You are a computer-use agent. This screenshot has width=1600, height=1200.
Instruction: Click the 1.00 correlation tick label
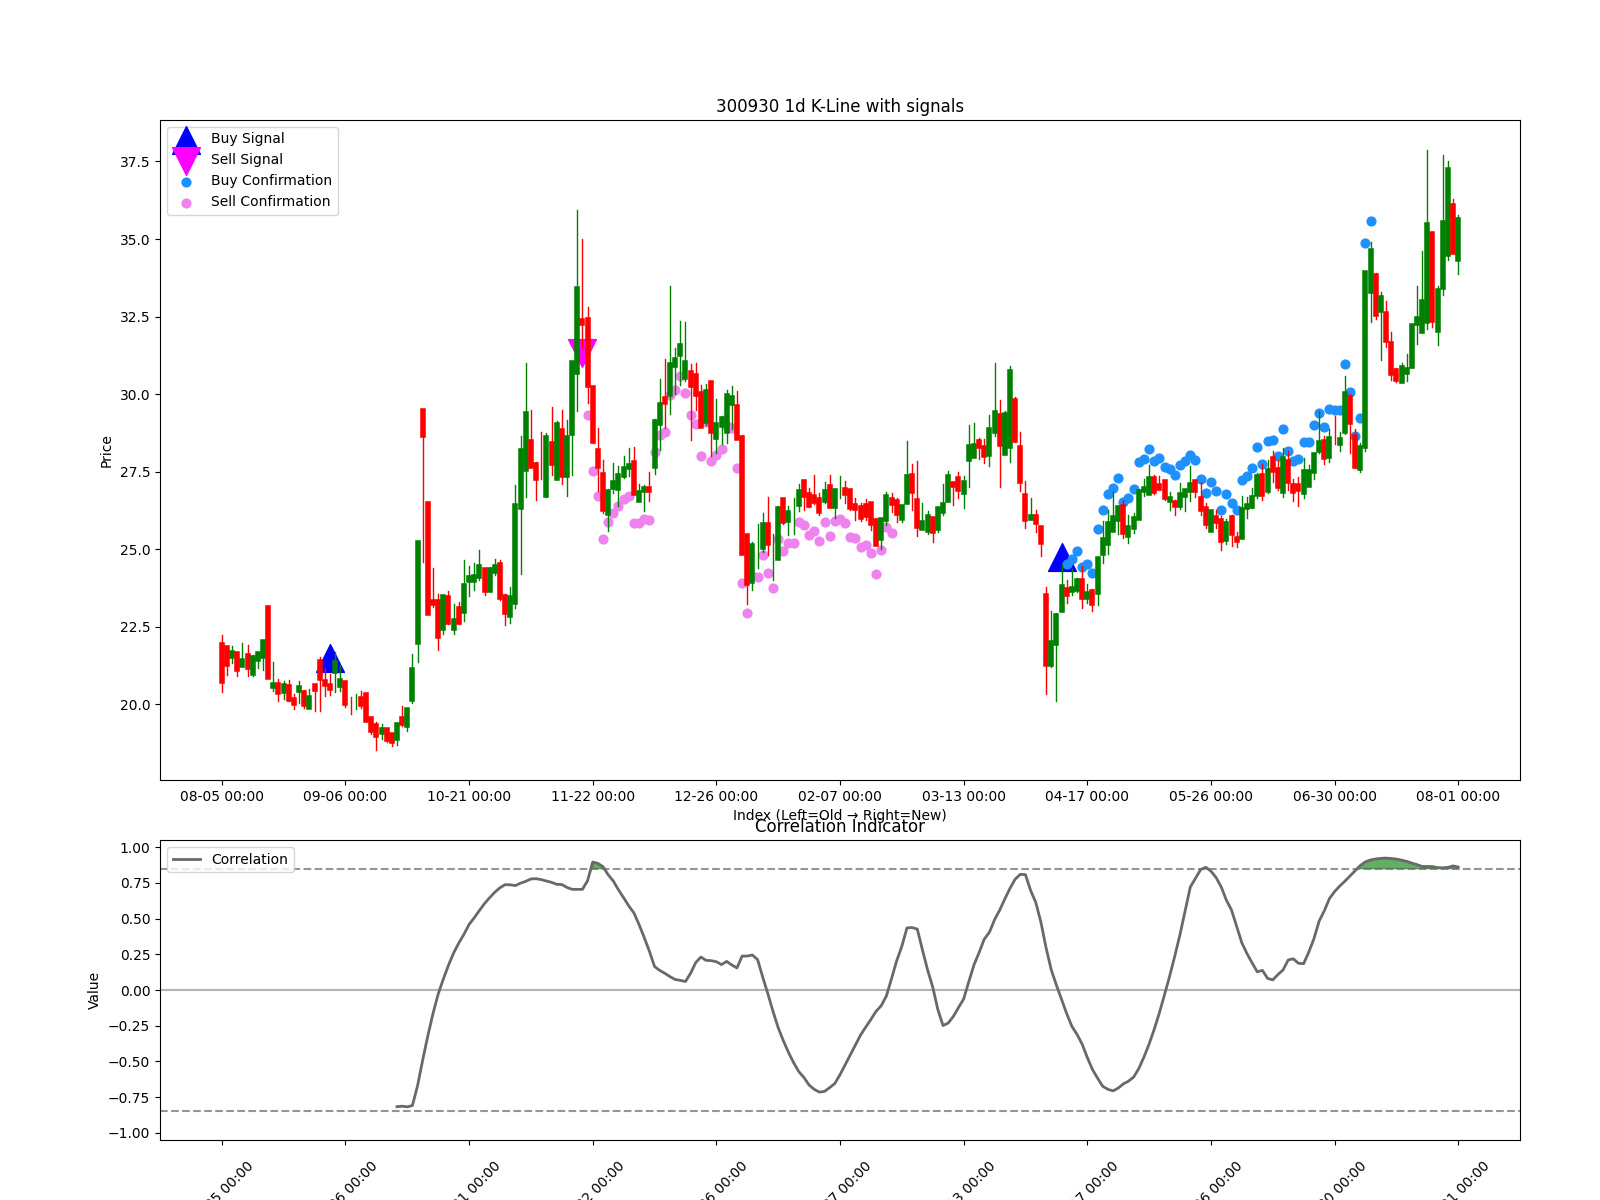pos(134,848)
